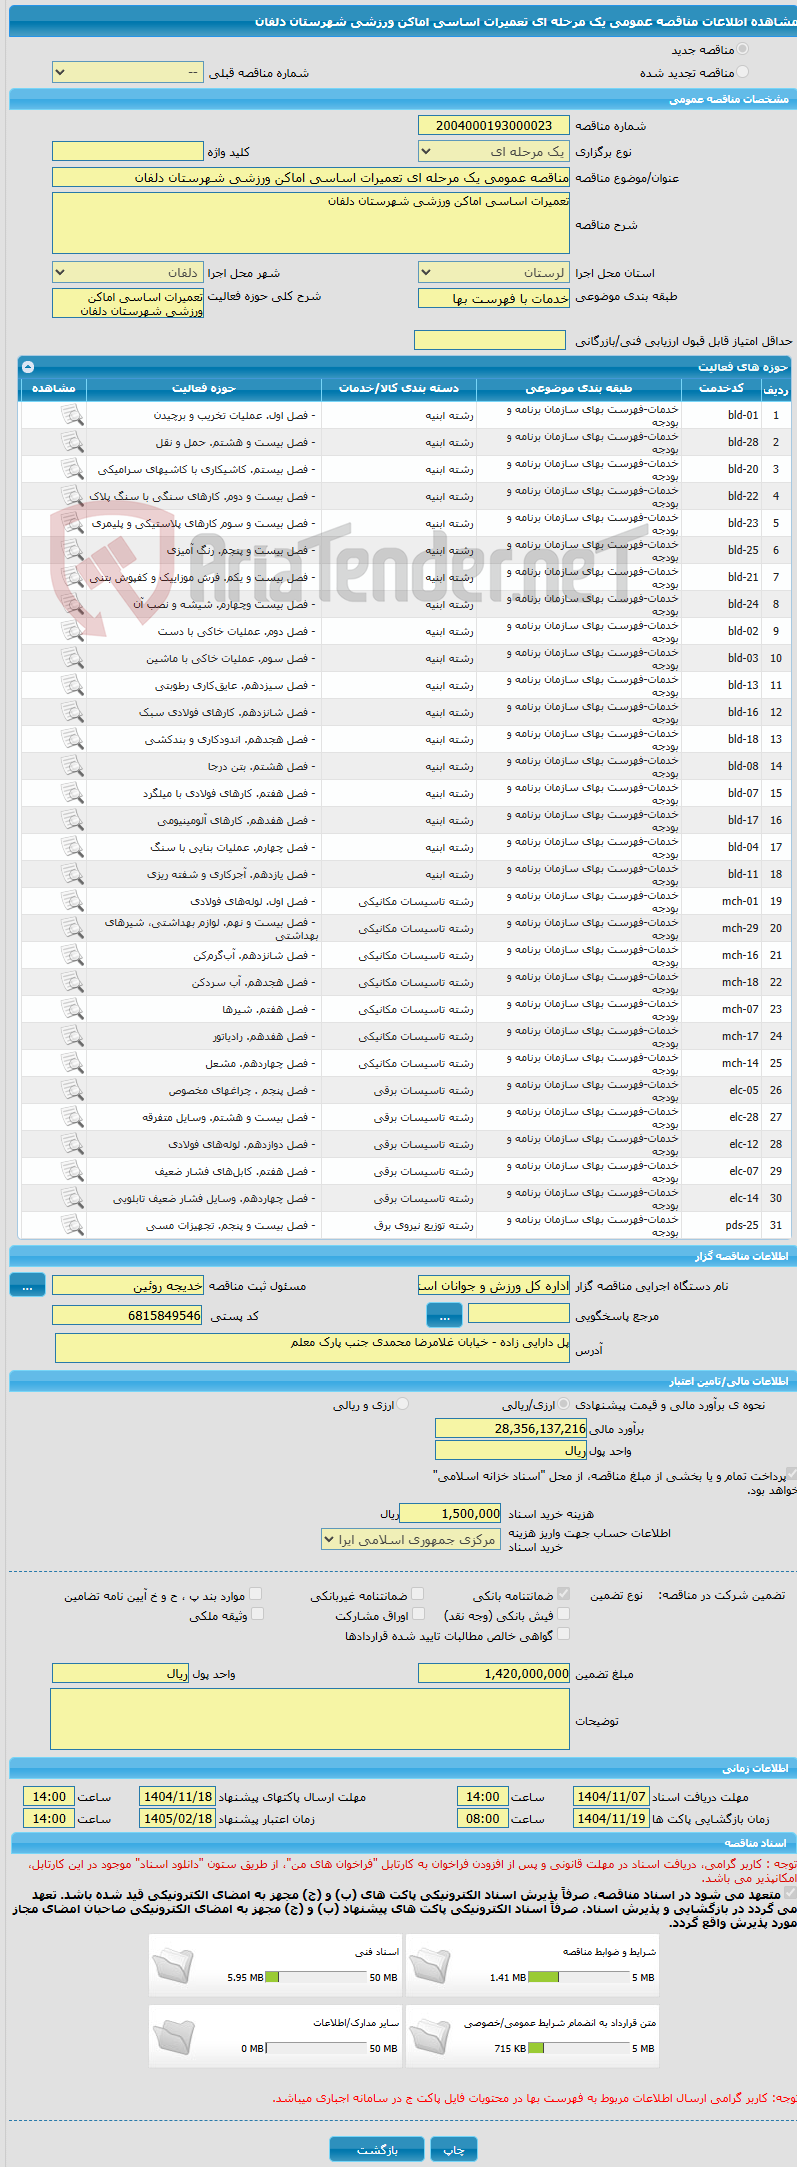Image resolution: width=797 pixels, height=2167 pixels.
Task: Click متن قرارداد file size bar
Action: pyautogui.click(x=578, y=2048)
